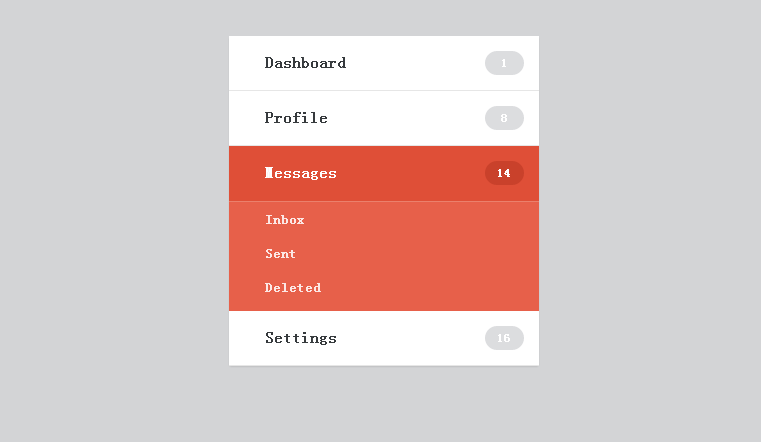Screen dimensions: 761x442
Task: Open the Dashboard menu item
Action: (x=384, y=63)
